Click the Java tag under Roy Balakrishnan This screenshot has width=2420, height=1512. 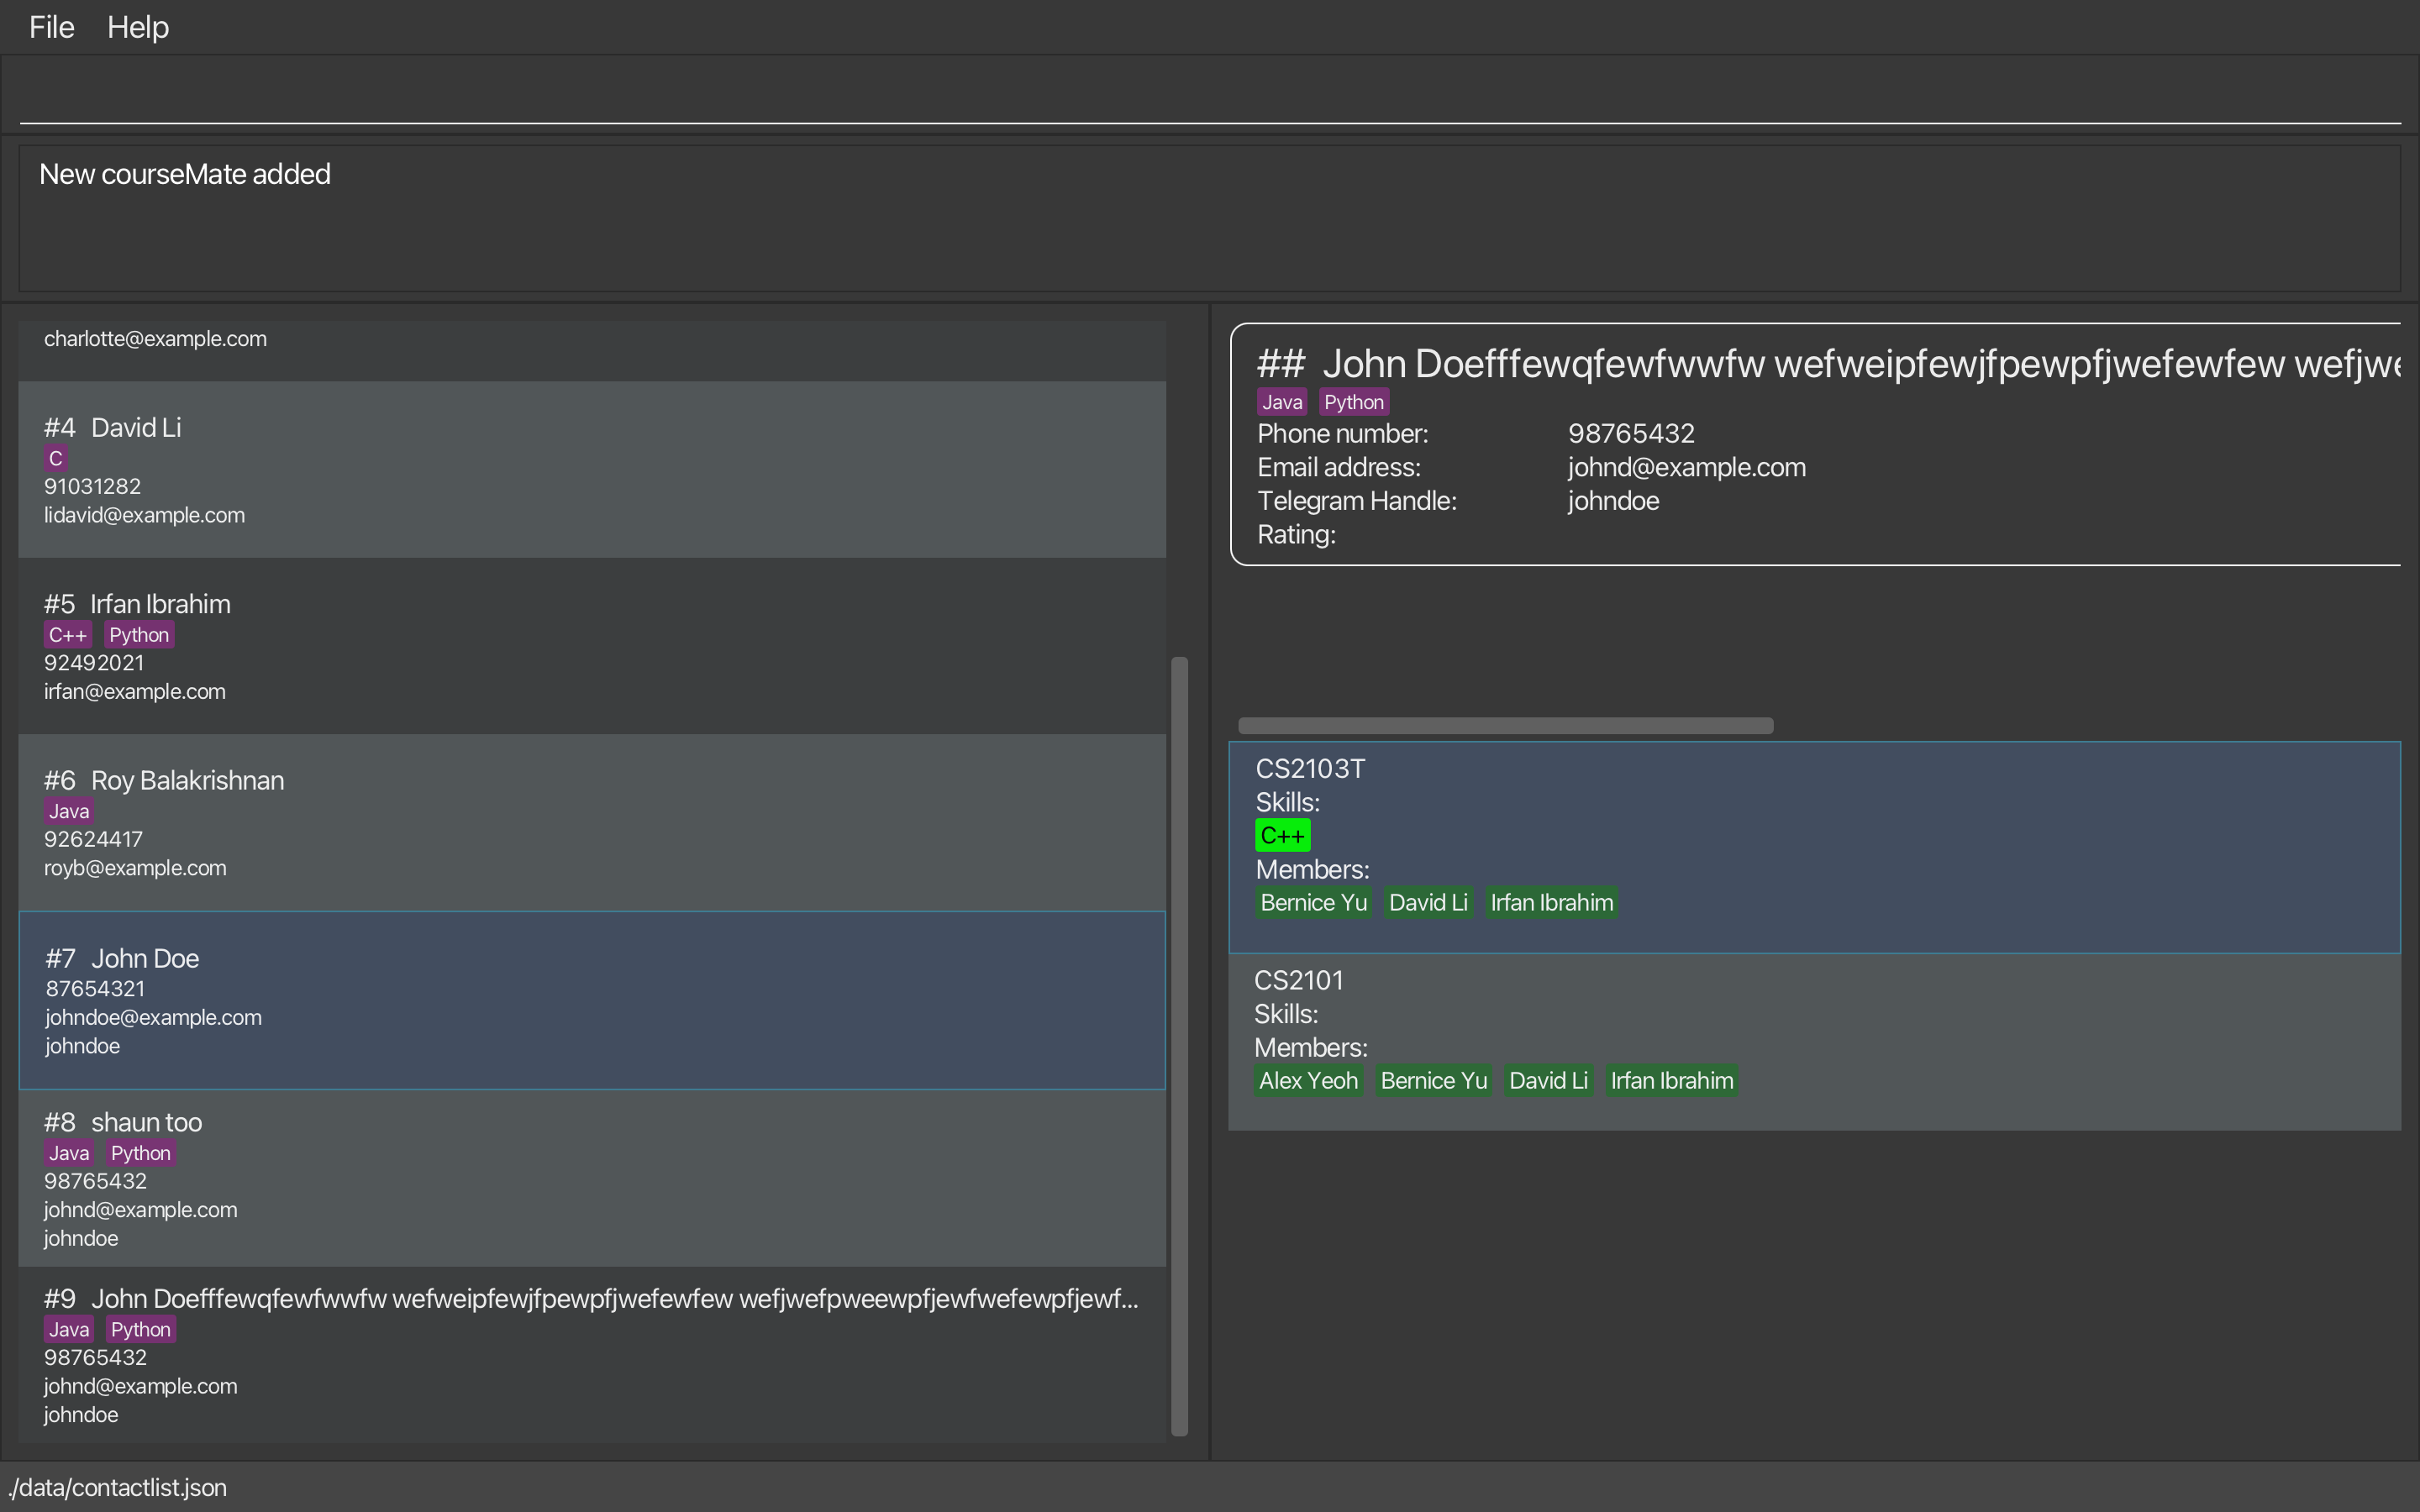[69, 811]
